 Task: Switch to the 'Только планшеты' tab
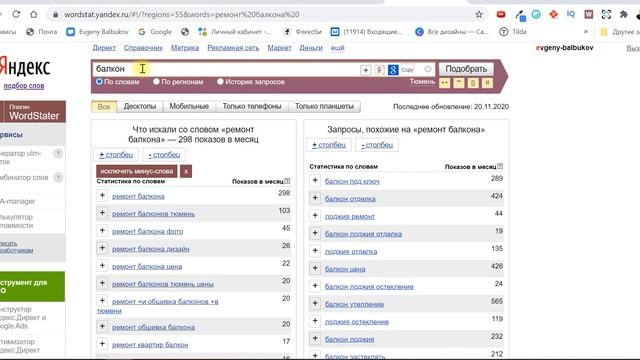324,106
